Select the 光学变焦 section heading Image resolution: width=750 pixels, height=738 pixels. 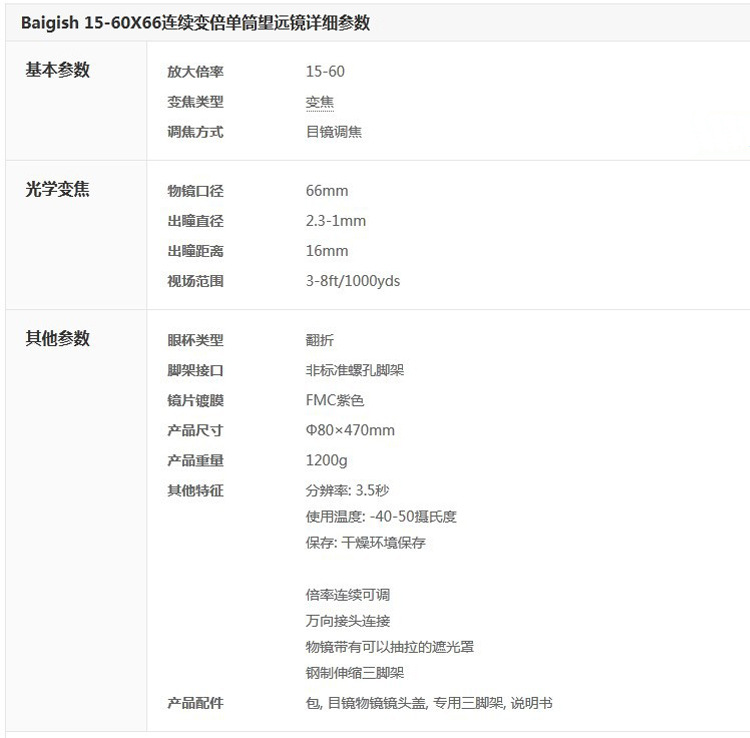coord(57,189)
